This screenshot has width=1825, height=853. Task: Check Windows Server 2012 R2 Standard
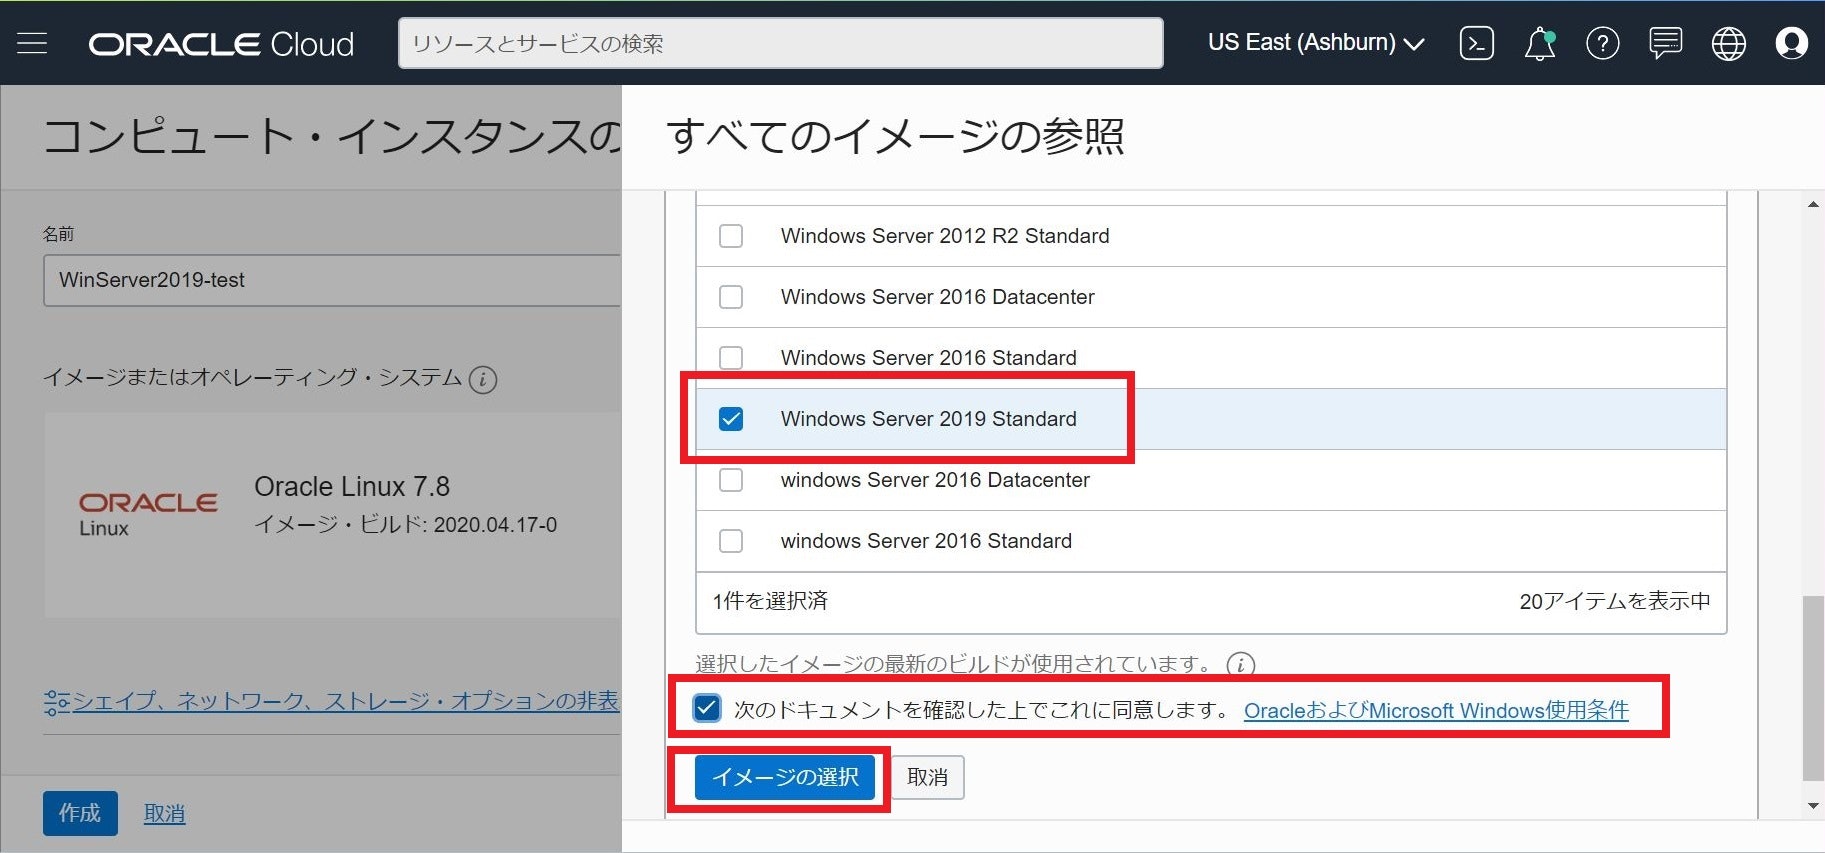731,236
